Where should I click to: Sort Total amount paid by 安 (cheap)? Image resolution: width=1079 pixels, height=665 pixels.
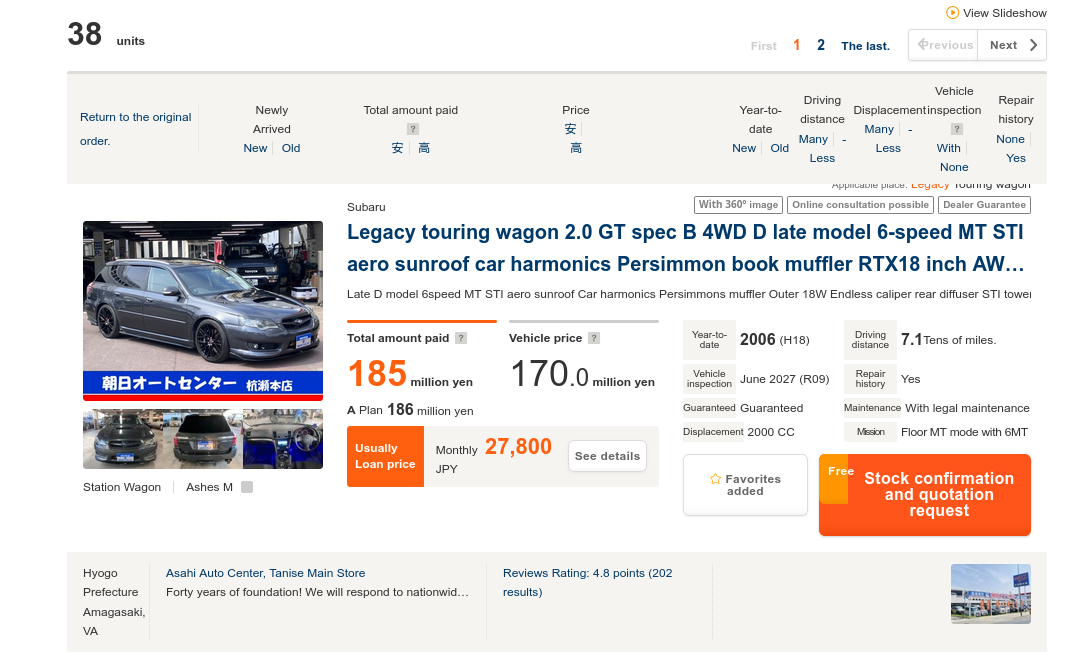(x=397, y=148)
